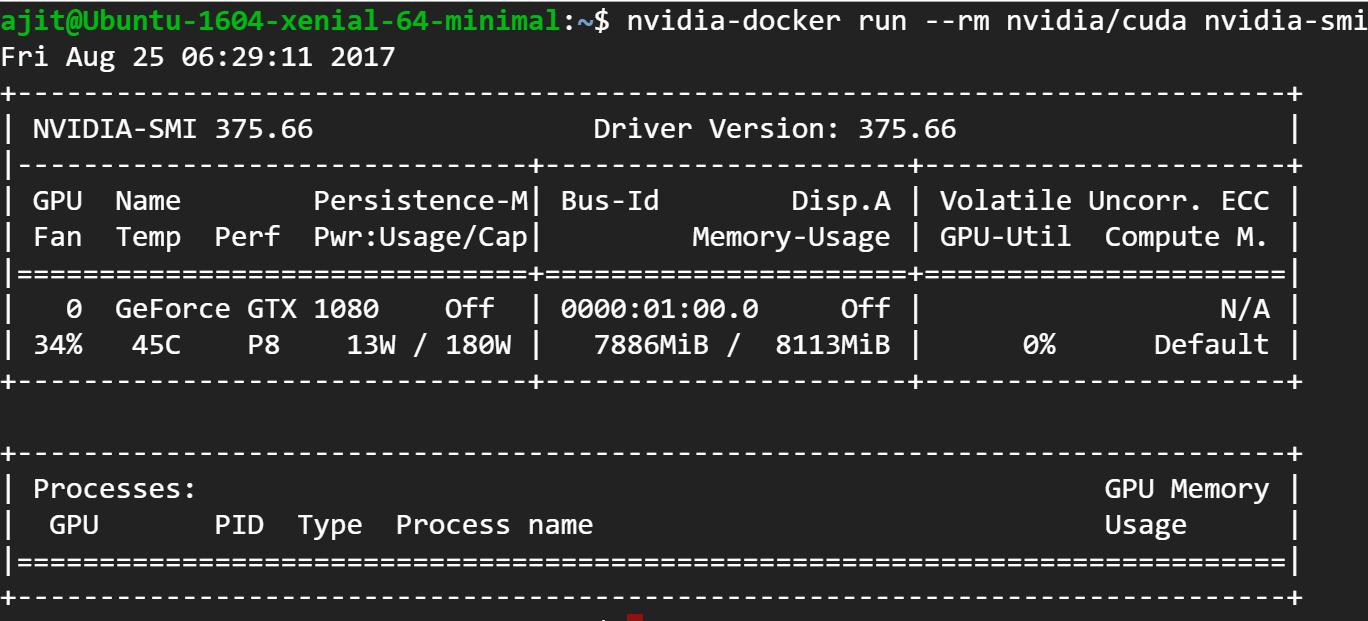
Task: Click the 45C temperature value
Action: point(156,345)
